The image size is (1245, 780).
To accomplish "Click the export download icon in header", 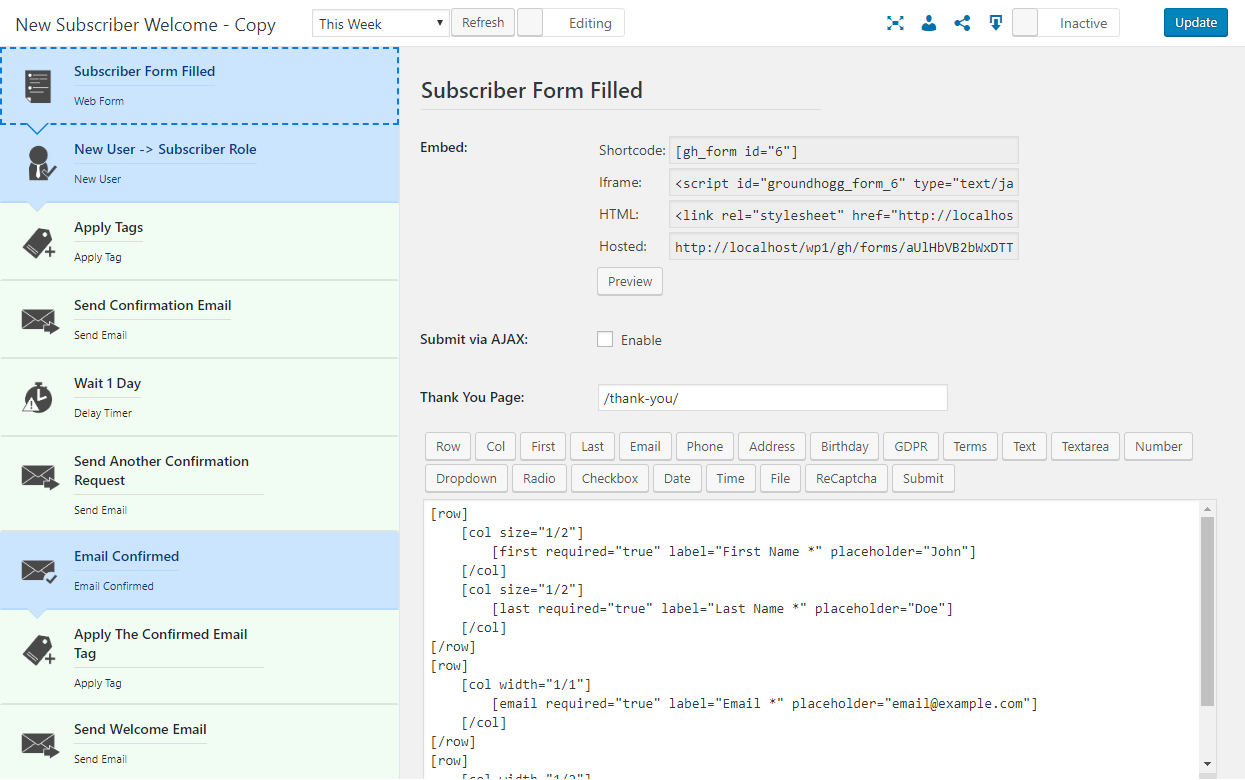I will 995,23.
